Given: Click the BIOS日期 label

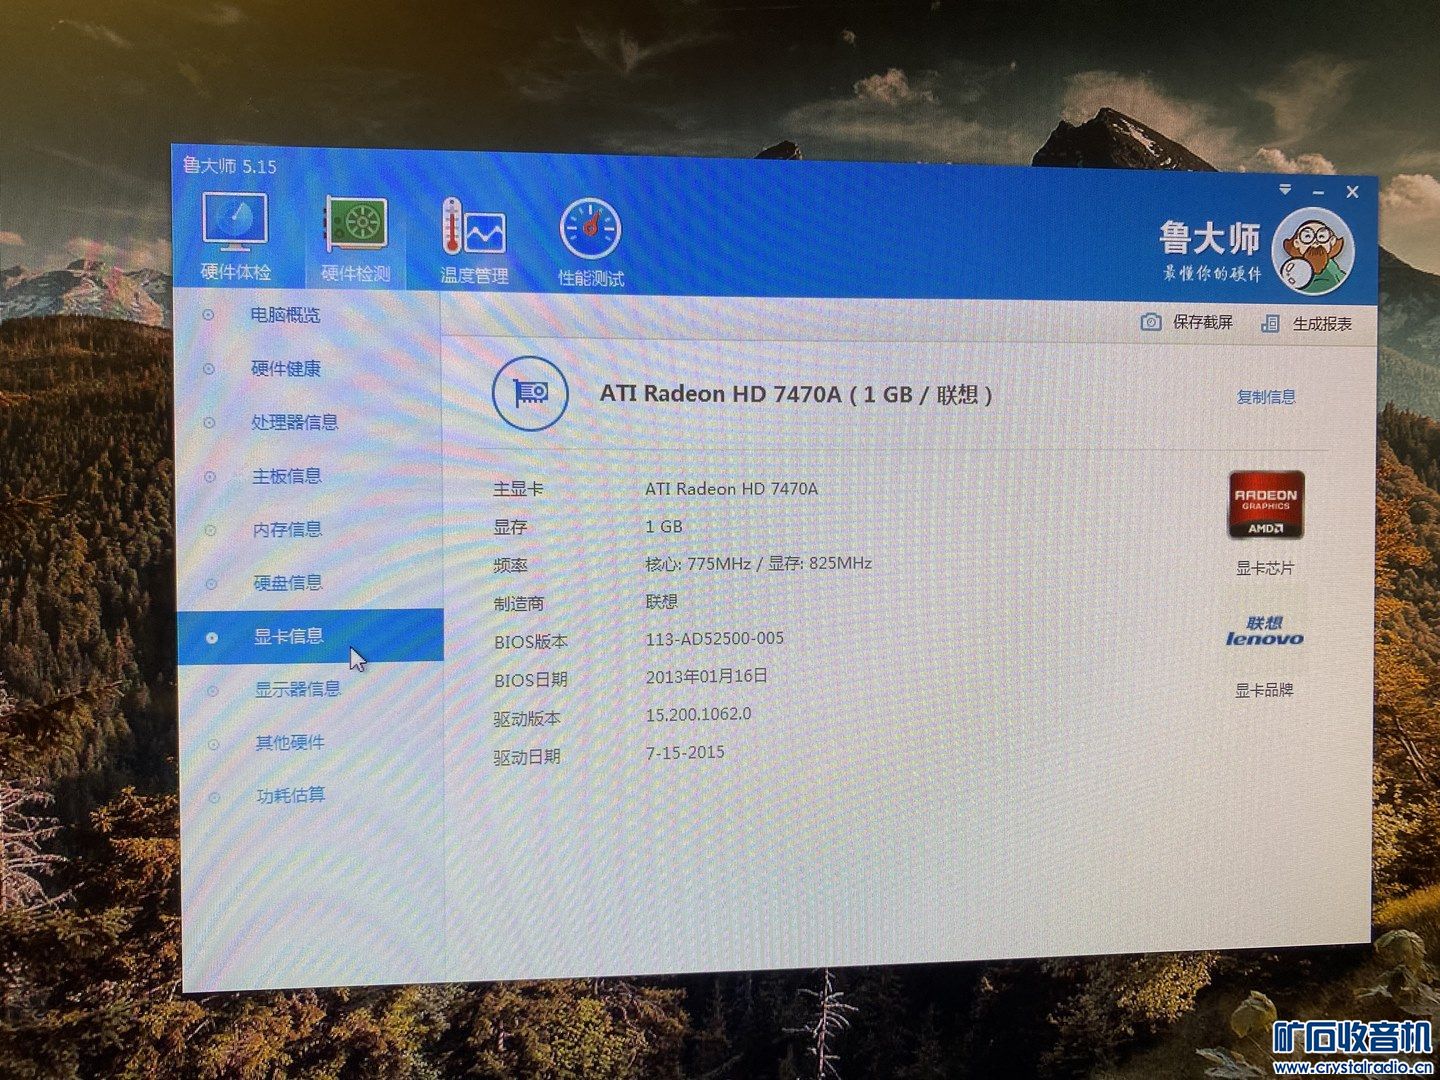Looking at the screenshot, I should tap(531, 680).
